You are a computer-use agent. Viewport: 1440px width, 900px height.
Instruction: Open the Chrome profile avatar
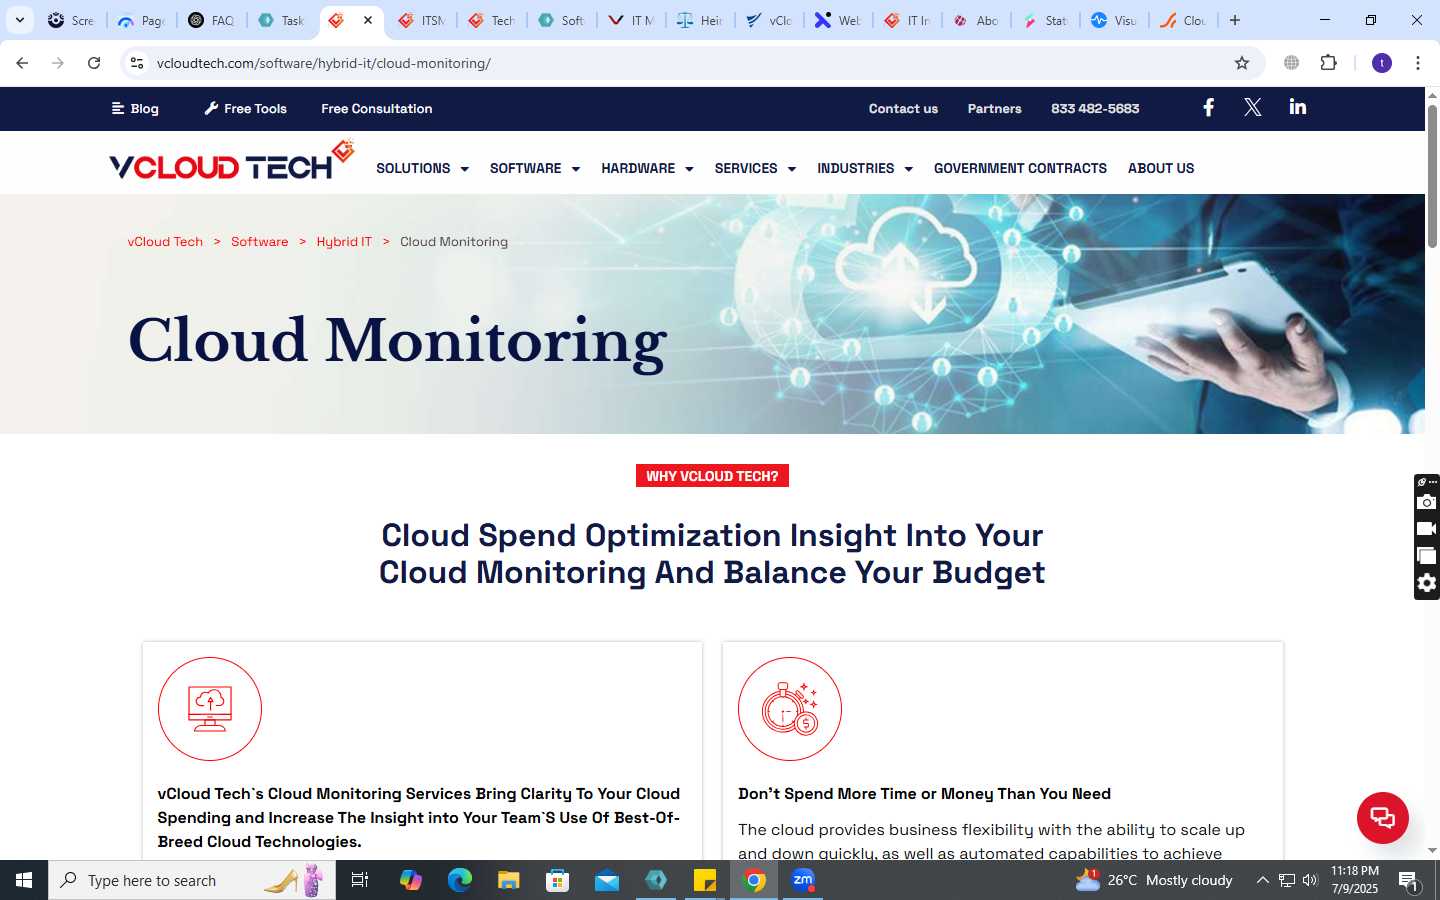[x=1382, y=63]
